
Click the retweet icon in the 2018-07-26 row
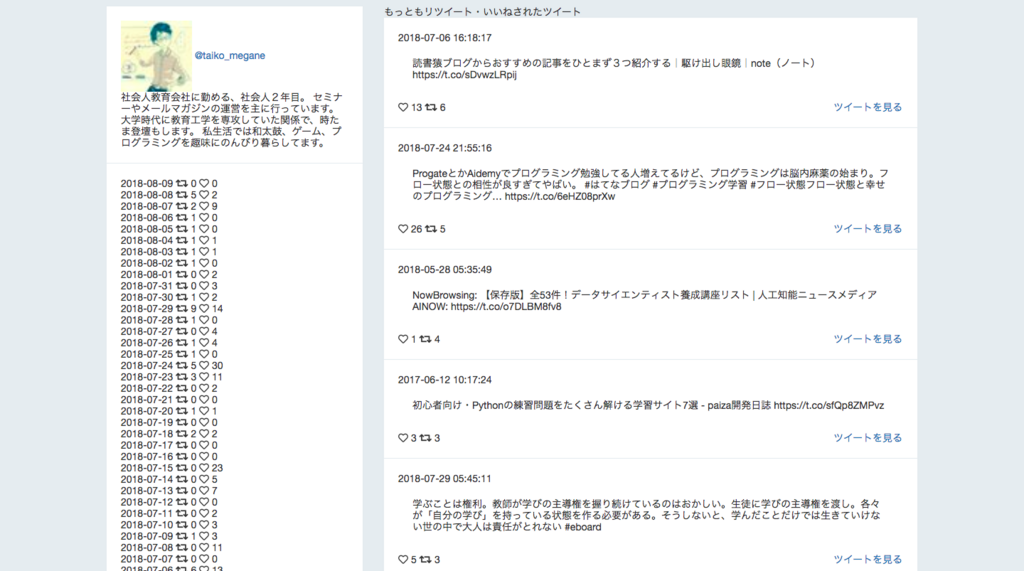182,343
